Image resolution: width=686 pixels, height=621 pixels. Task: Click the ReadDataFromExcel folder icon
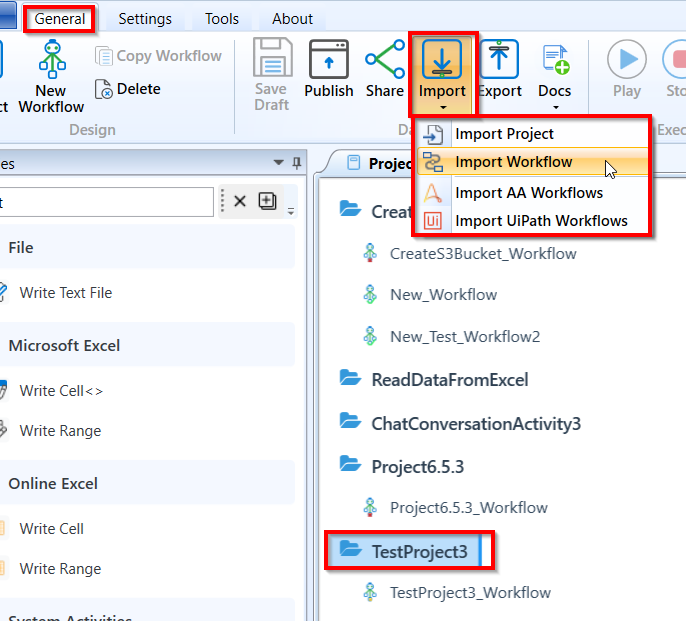tap(350, 378)
